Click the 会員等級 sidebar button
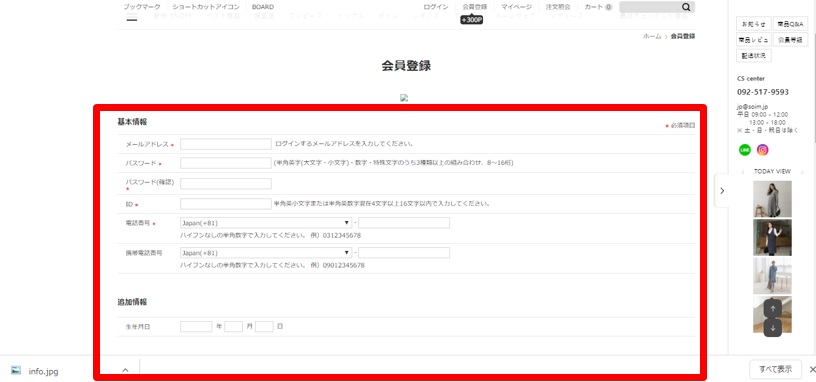 (x=790, y=40)
